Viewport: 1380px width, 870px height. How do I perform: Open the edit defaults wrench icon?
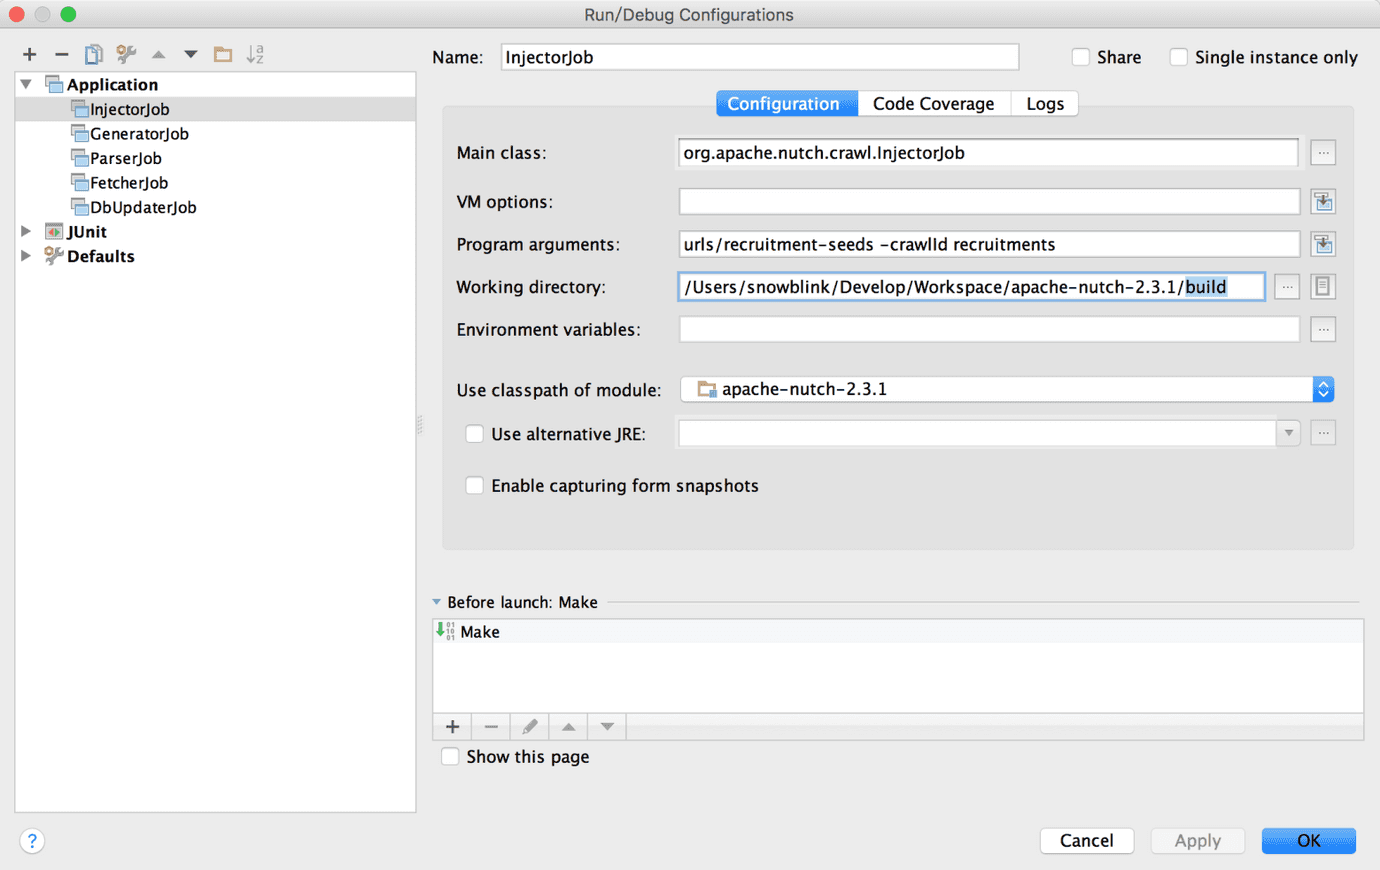point(126,54)
